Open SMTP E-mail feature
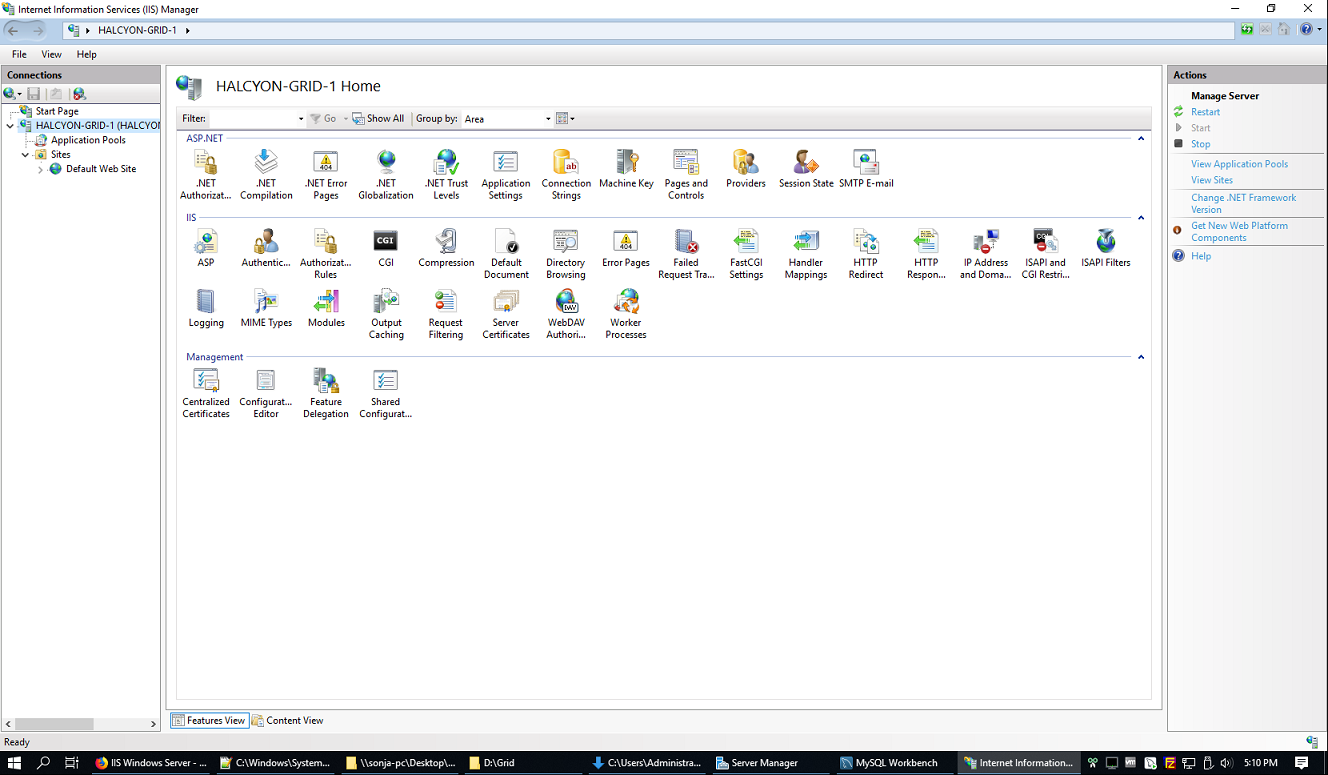Viewport: 1328px width, 775px height. click(866, 169)
